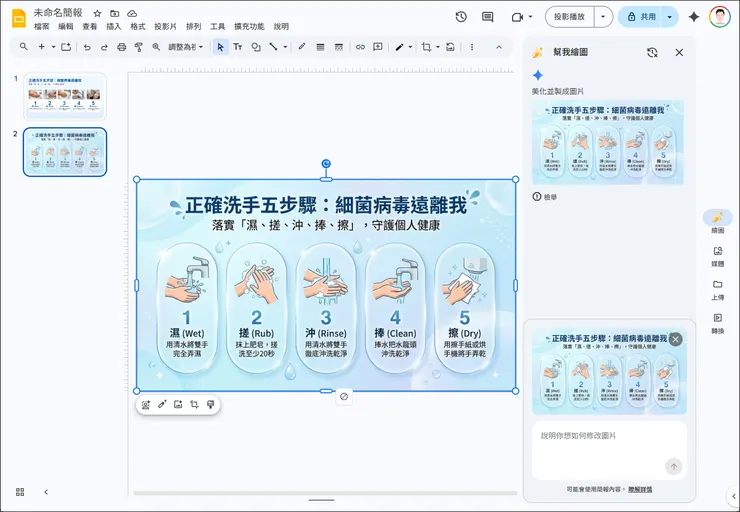Screen dimensions: 740x512
Task: Focus the 說明你想如何修改圖片 input field
Action: point(609,449)
